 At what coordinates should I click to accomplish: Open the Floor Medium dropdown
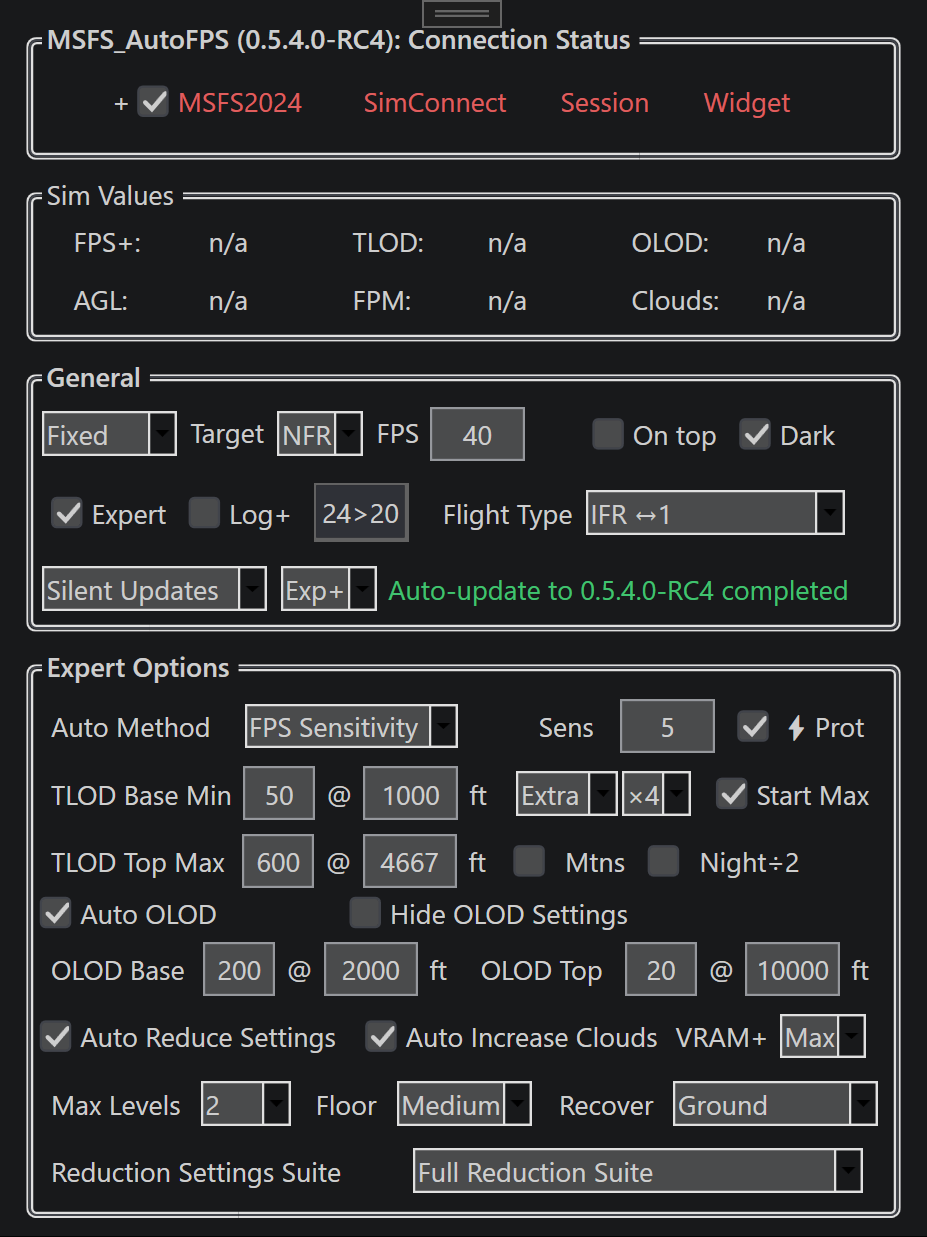point(464,1105)
